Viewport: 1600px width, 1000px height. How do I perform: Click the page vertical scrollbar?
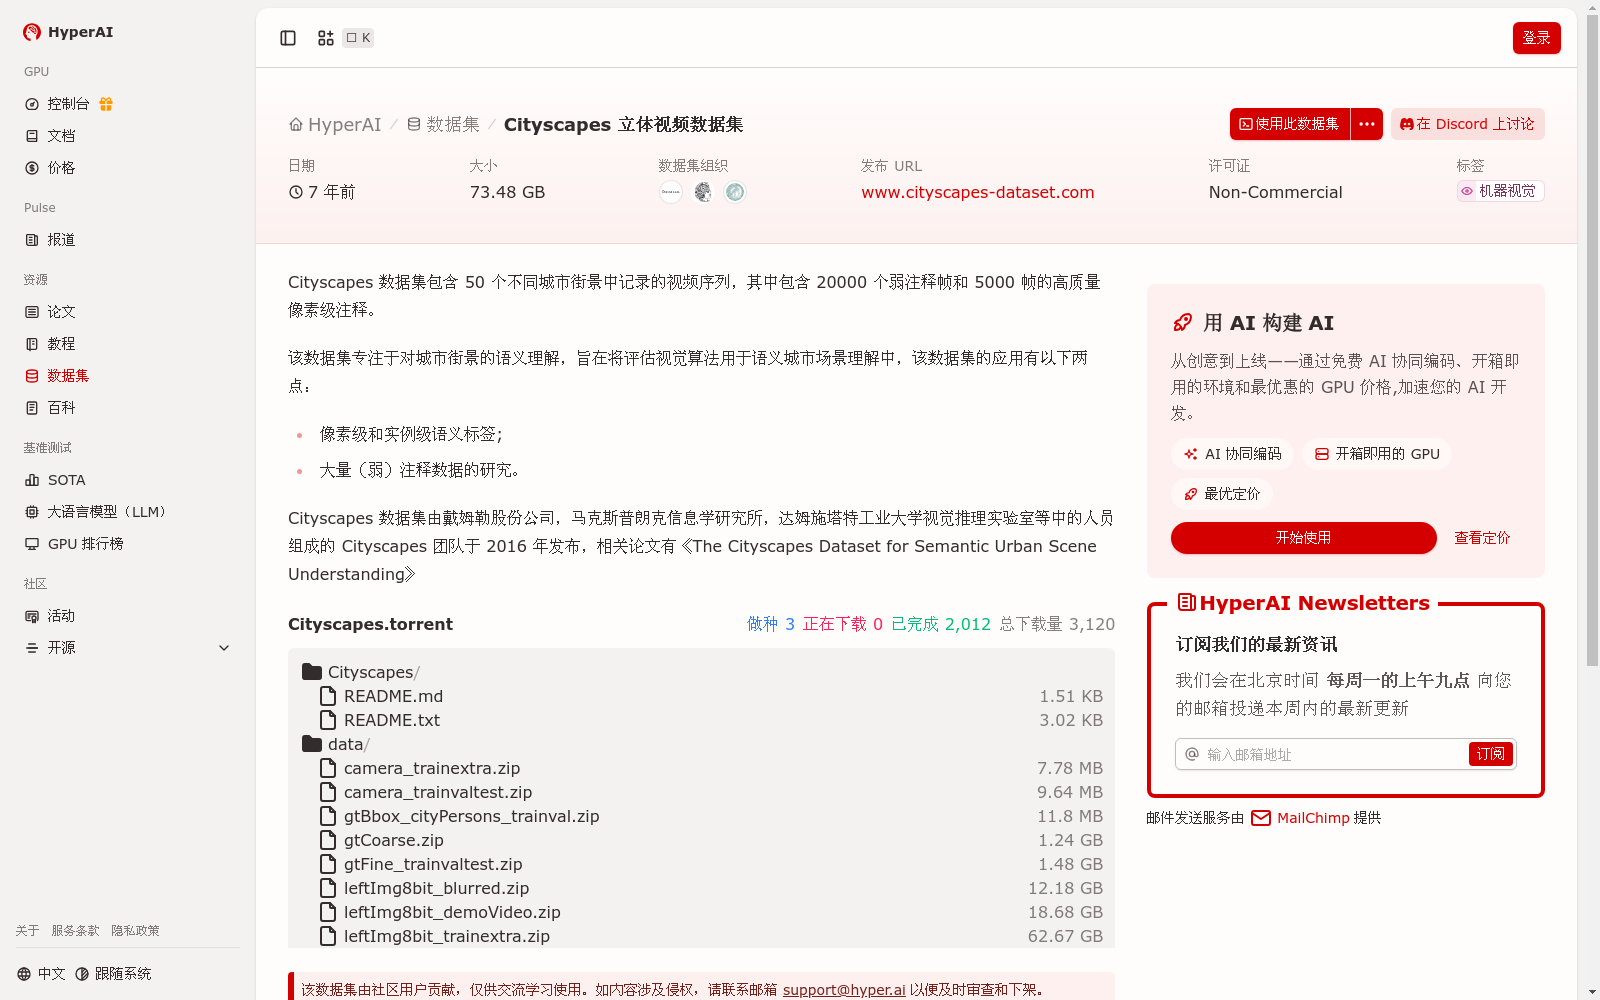[1592, 340]
